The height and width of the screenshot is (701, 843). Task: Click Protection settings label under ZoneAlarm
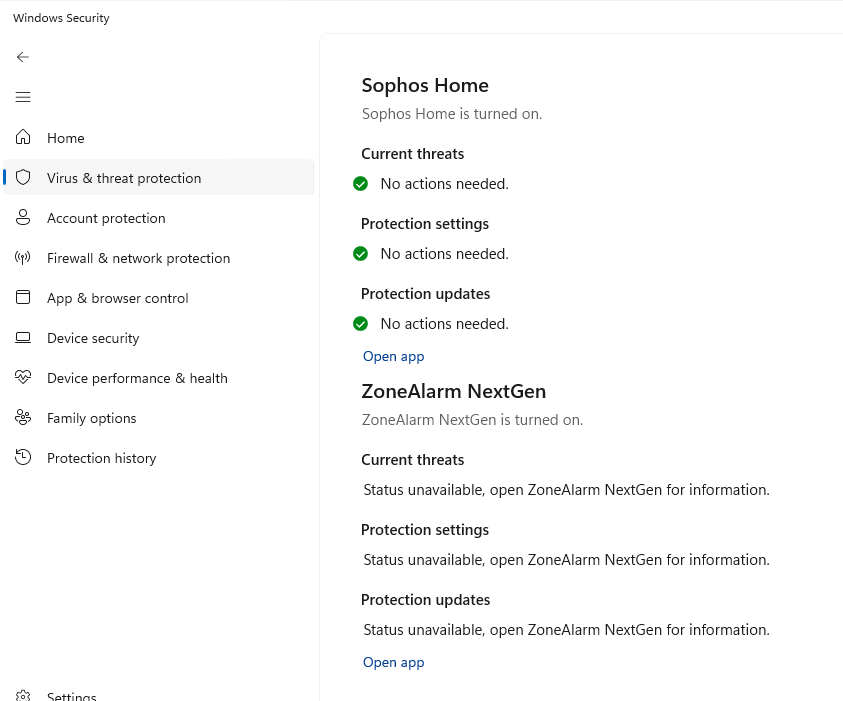click(x=425, y=530)
